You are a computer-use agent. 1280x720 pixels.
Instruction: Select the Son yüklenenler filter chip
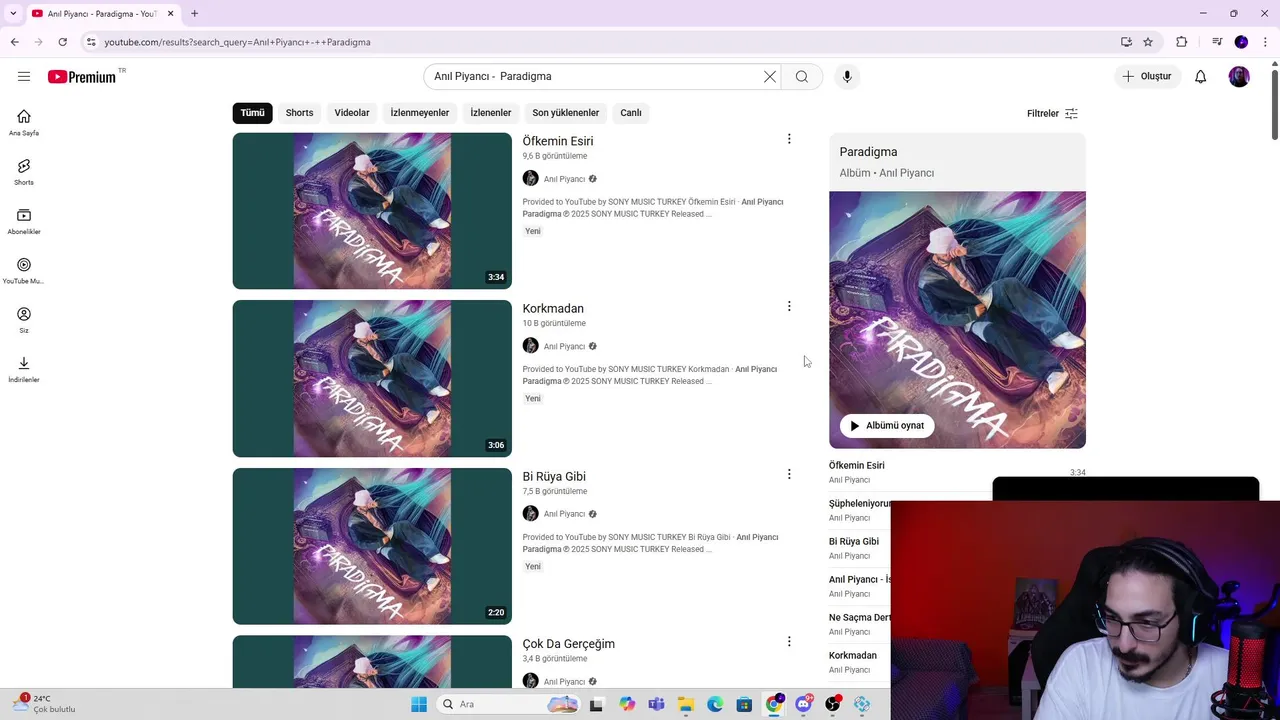click(x=566, y=113)
